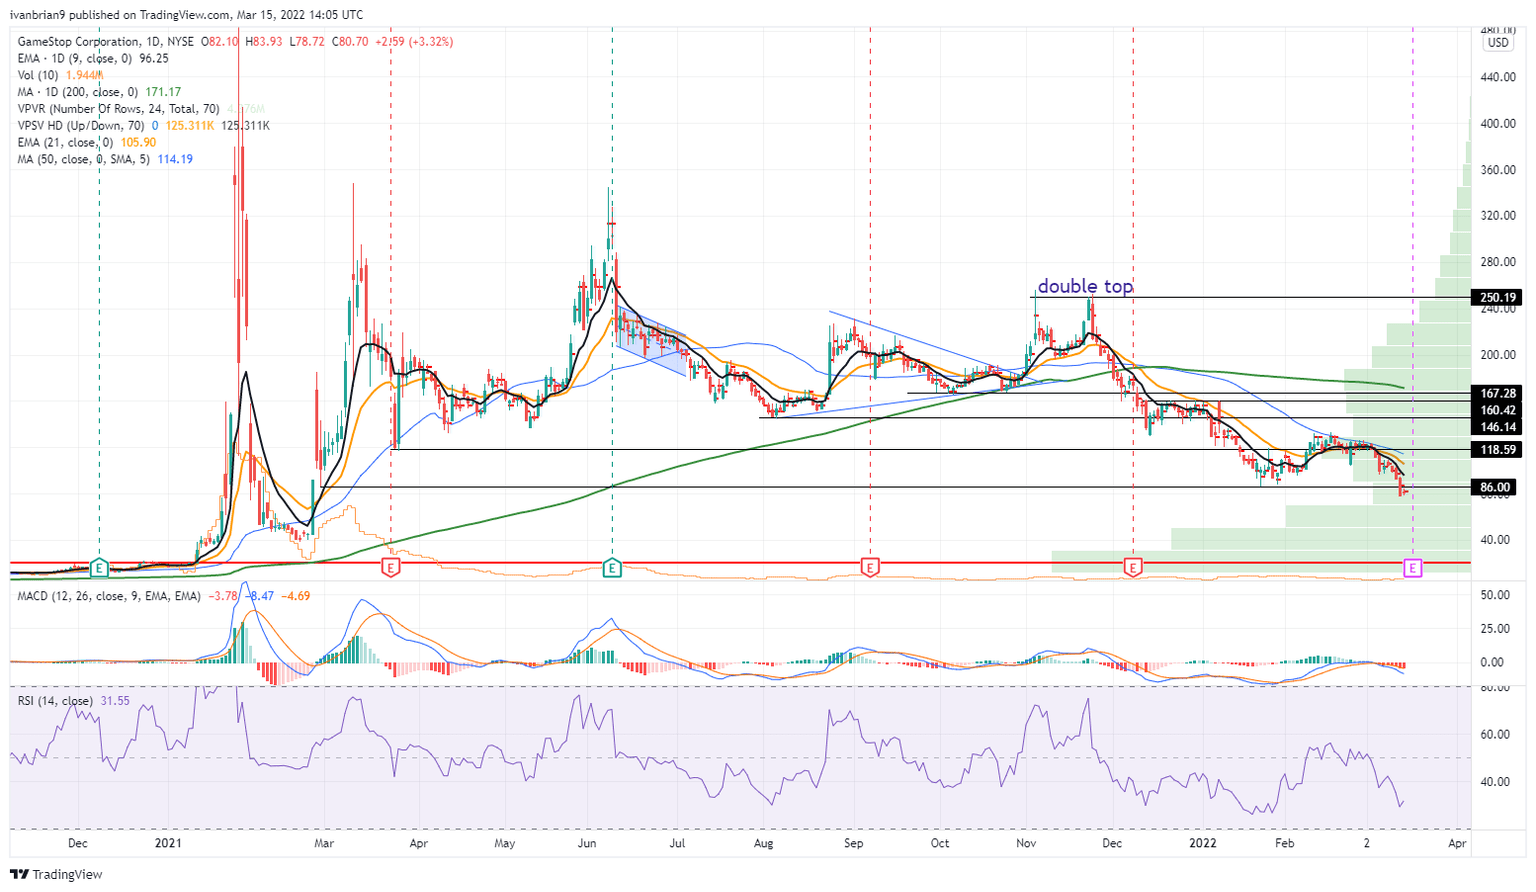Screen dimensions: 1536x892
Task: Click the 0.00 value on the MACD axis
Action: (x=1492, y=662)
